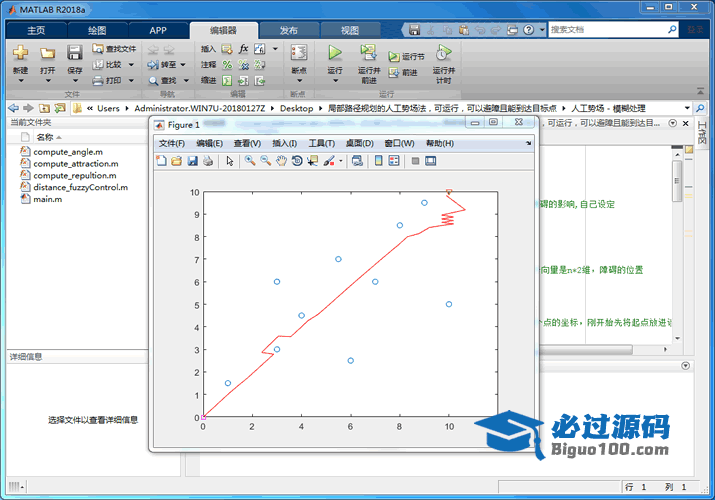Select the Rotate 3D tool in Figure 1
Screen dimensions: 715x500
(297, 161)
